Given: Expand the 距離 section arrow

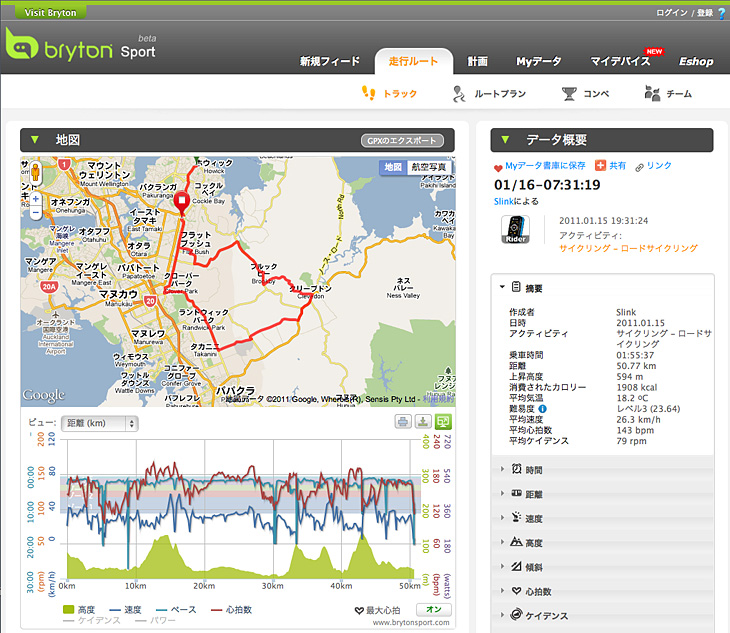Looking at the screenshot, I should click(x=502, y=493).
